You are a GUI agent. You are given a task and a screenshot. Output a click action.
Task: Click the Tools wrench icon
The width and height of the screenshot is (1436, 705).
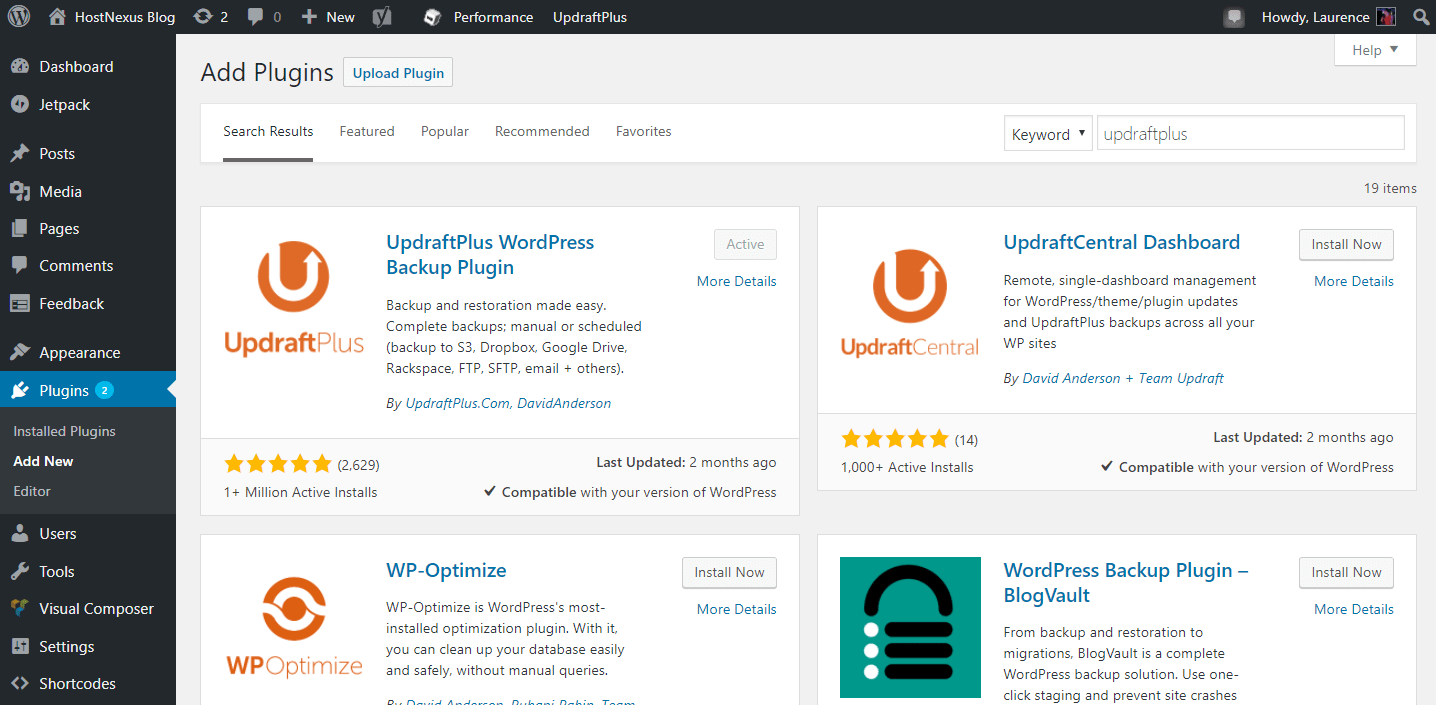point(19,572)
